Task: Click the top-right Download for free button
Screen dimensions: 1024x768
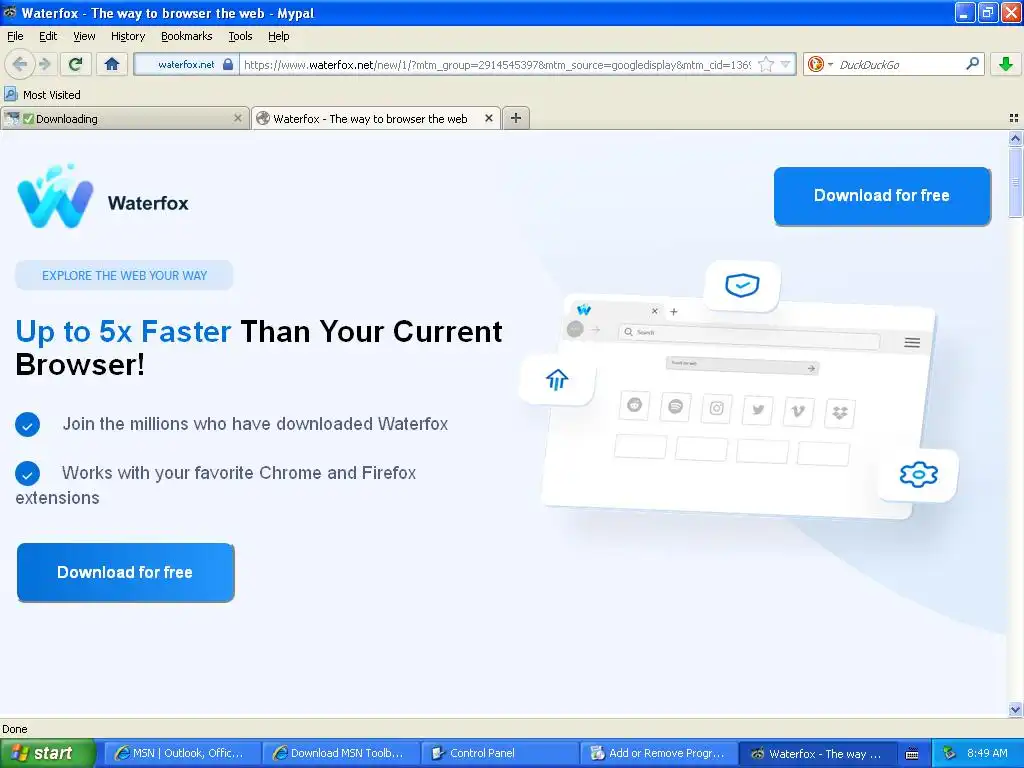Action: click(x=882, y=196)
